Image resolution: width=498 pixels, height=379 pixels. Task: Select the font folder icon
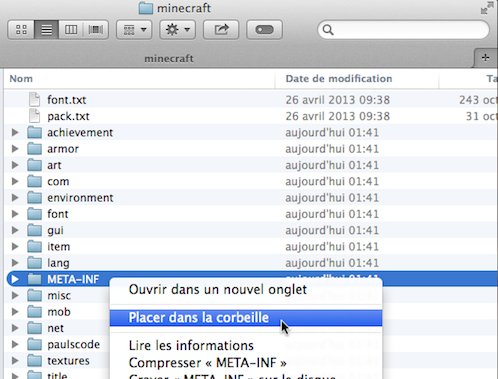(x=35, y=214)
